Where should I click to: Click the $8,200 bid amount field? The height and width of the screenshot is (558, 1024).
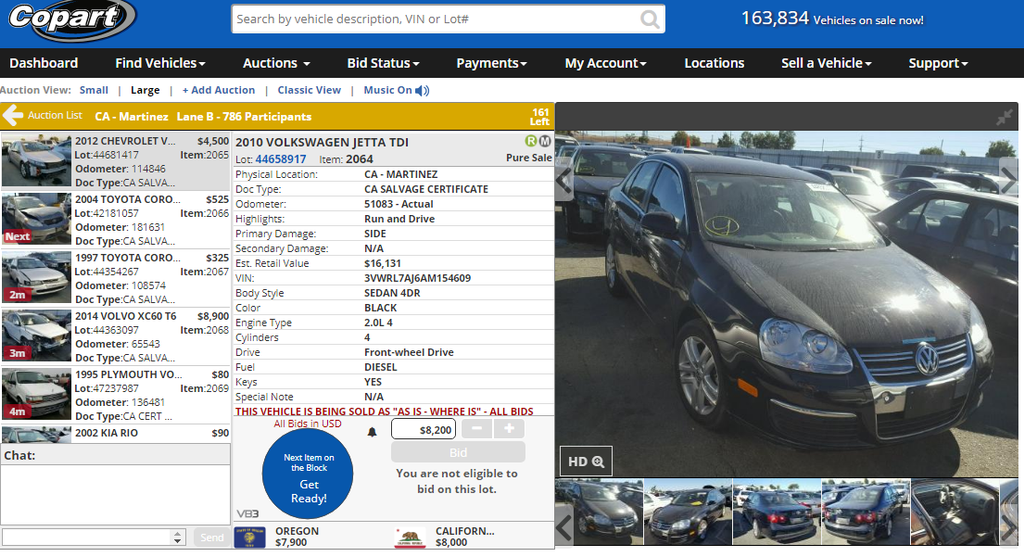coord(424,429)
